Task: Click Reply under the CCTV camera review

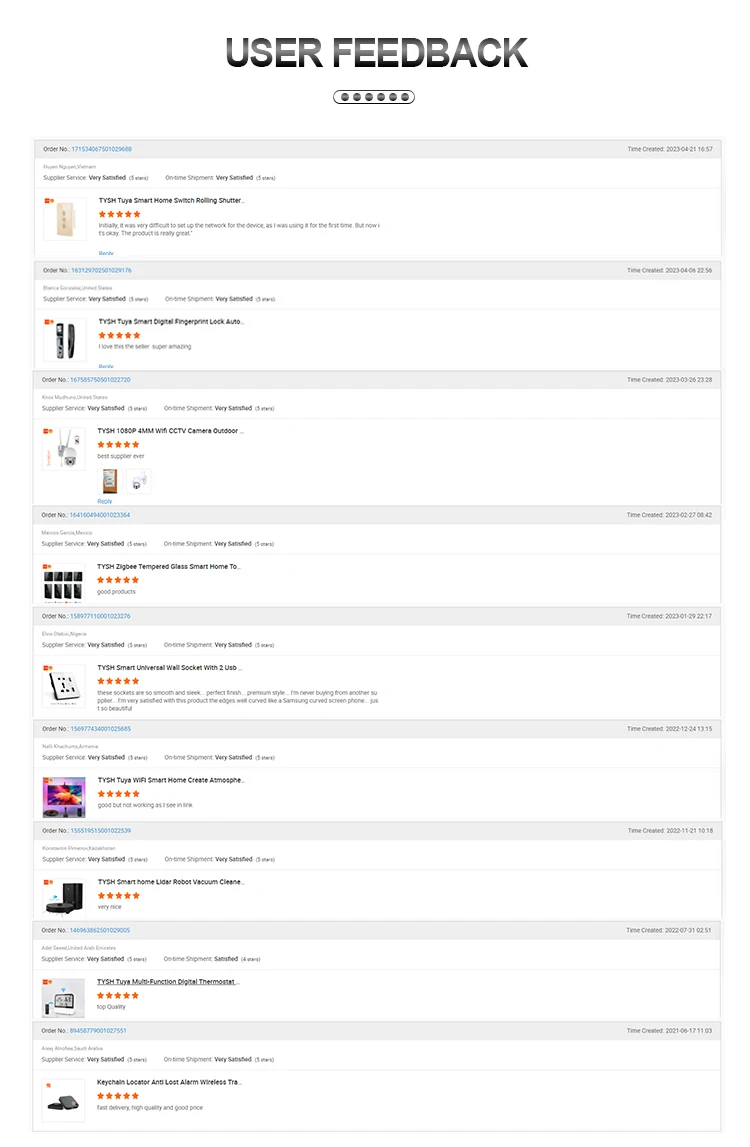Action: click(105, 501)
